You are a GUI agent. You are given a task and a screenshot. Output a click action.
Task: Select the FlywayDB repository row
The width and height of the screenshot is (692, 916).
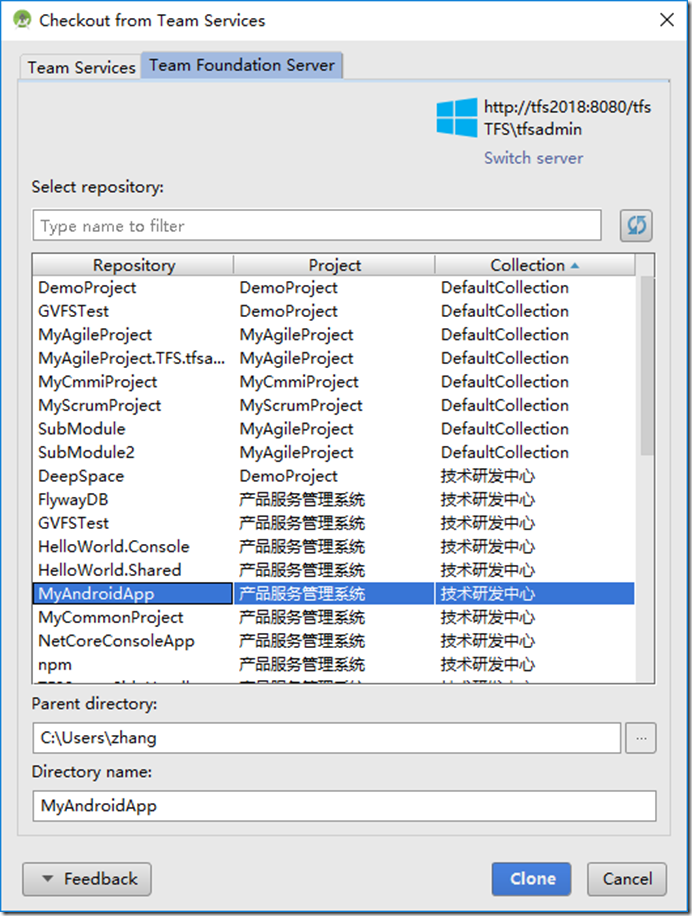pyautogui.click(x=334, y=499)
